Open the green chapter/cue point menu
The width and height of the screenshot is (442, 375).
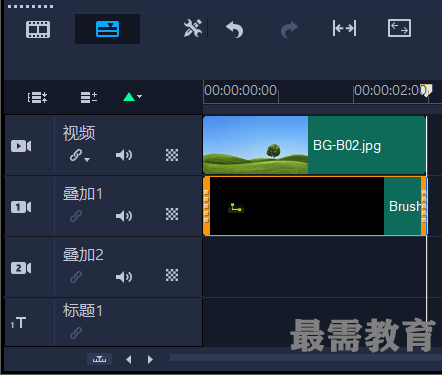tap(132, 97)
